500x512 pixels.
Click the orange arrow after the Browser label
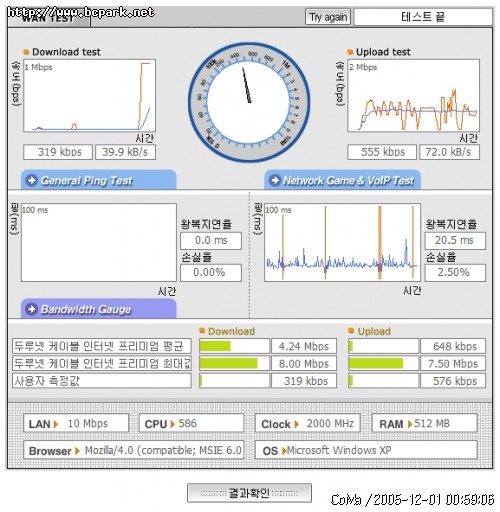77,451
